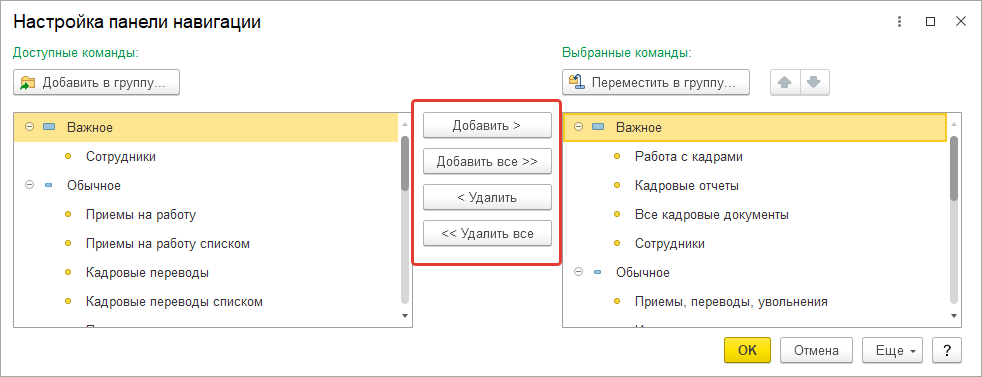Collapse Важное group in selected commands
This screenshot has height=377, width=982.
pos(578,127)
